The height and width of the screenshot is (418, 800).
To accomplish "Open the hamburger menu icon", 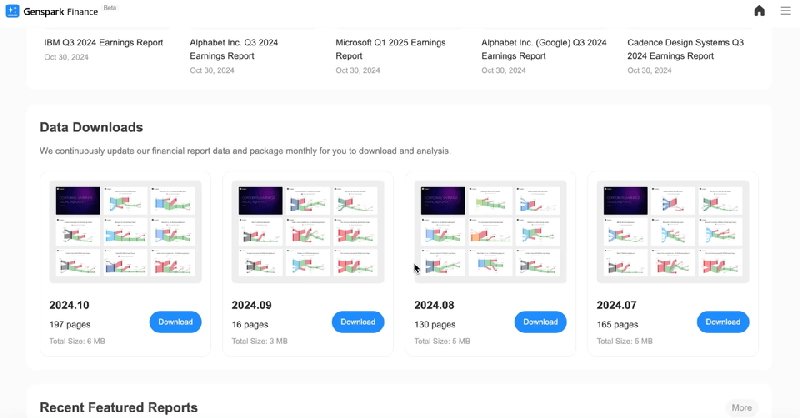I will coord(786,11).
